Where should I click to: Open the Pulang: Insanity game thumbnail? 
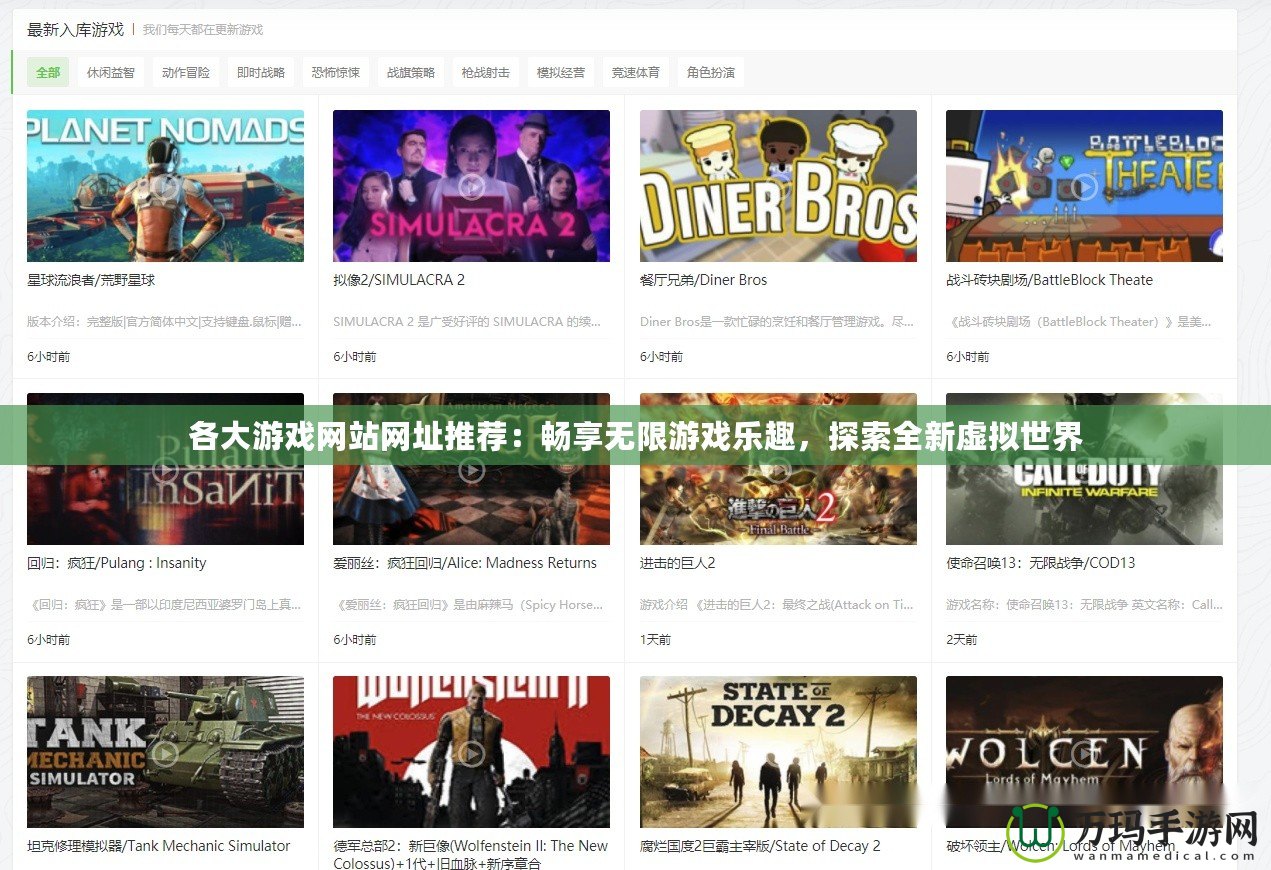coord(165,469)
